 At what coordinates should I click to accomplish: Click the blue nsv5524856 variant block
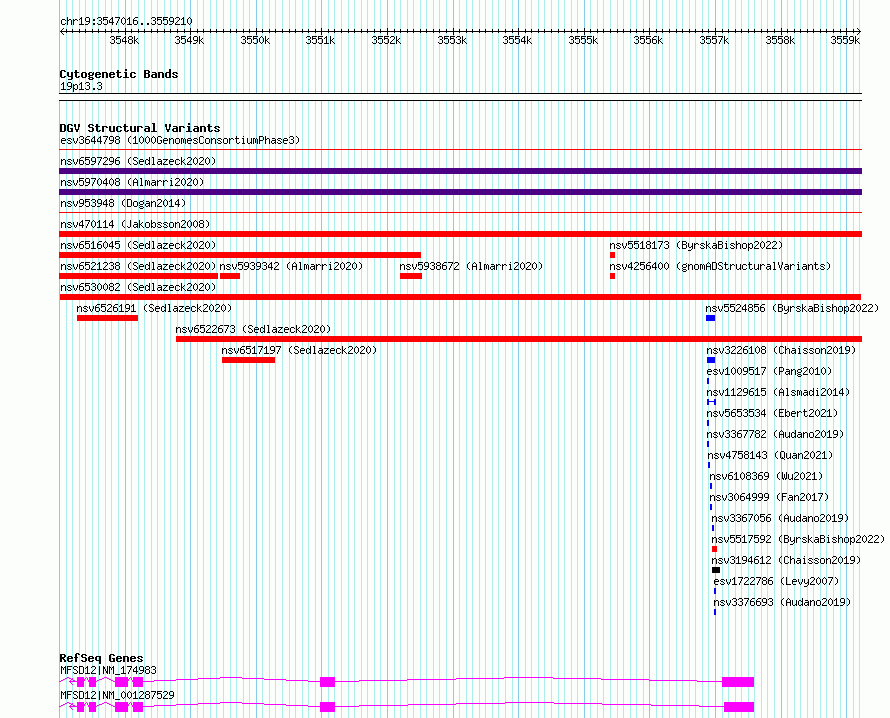711,318
